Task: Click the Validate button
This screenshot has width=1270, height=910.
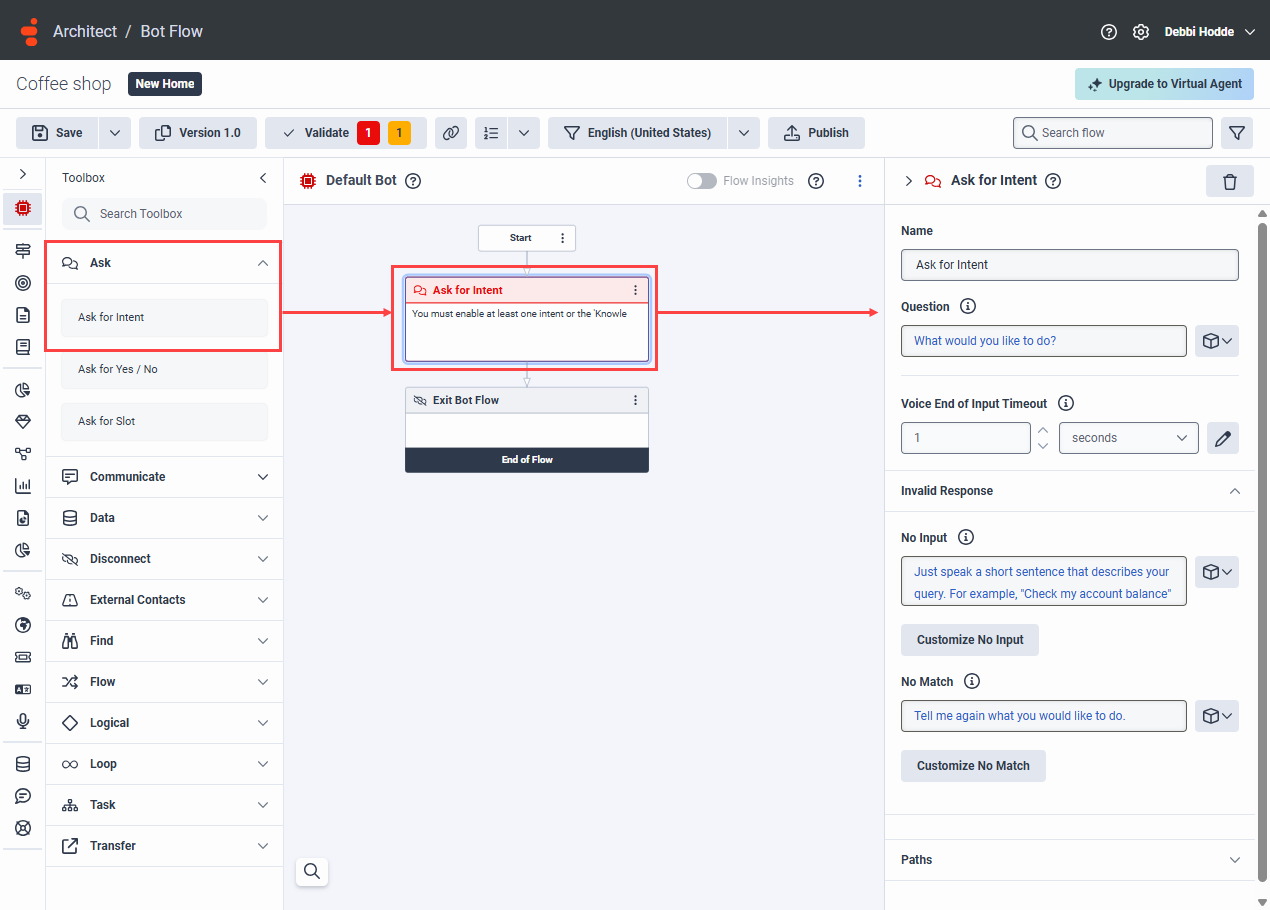Action: 346,133
